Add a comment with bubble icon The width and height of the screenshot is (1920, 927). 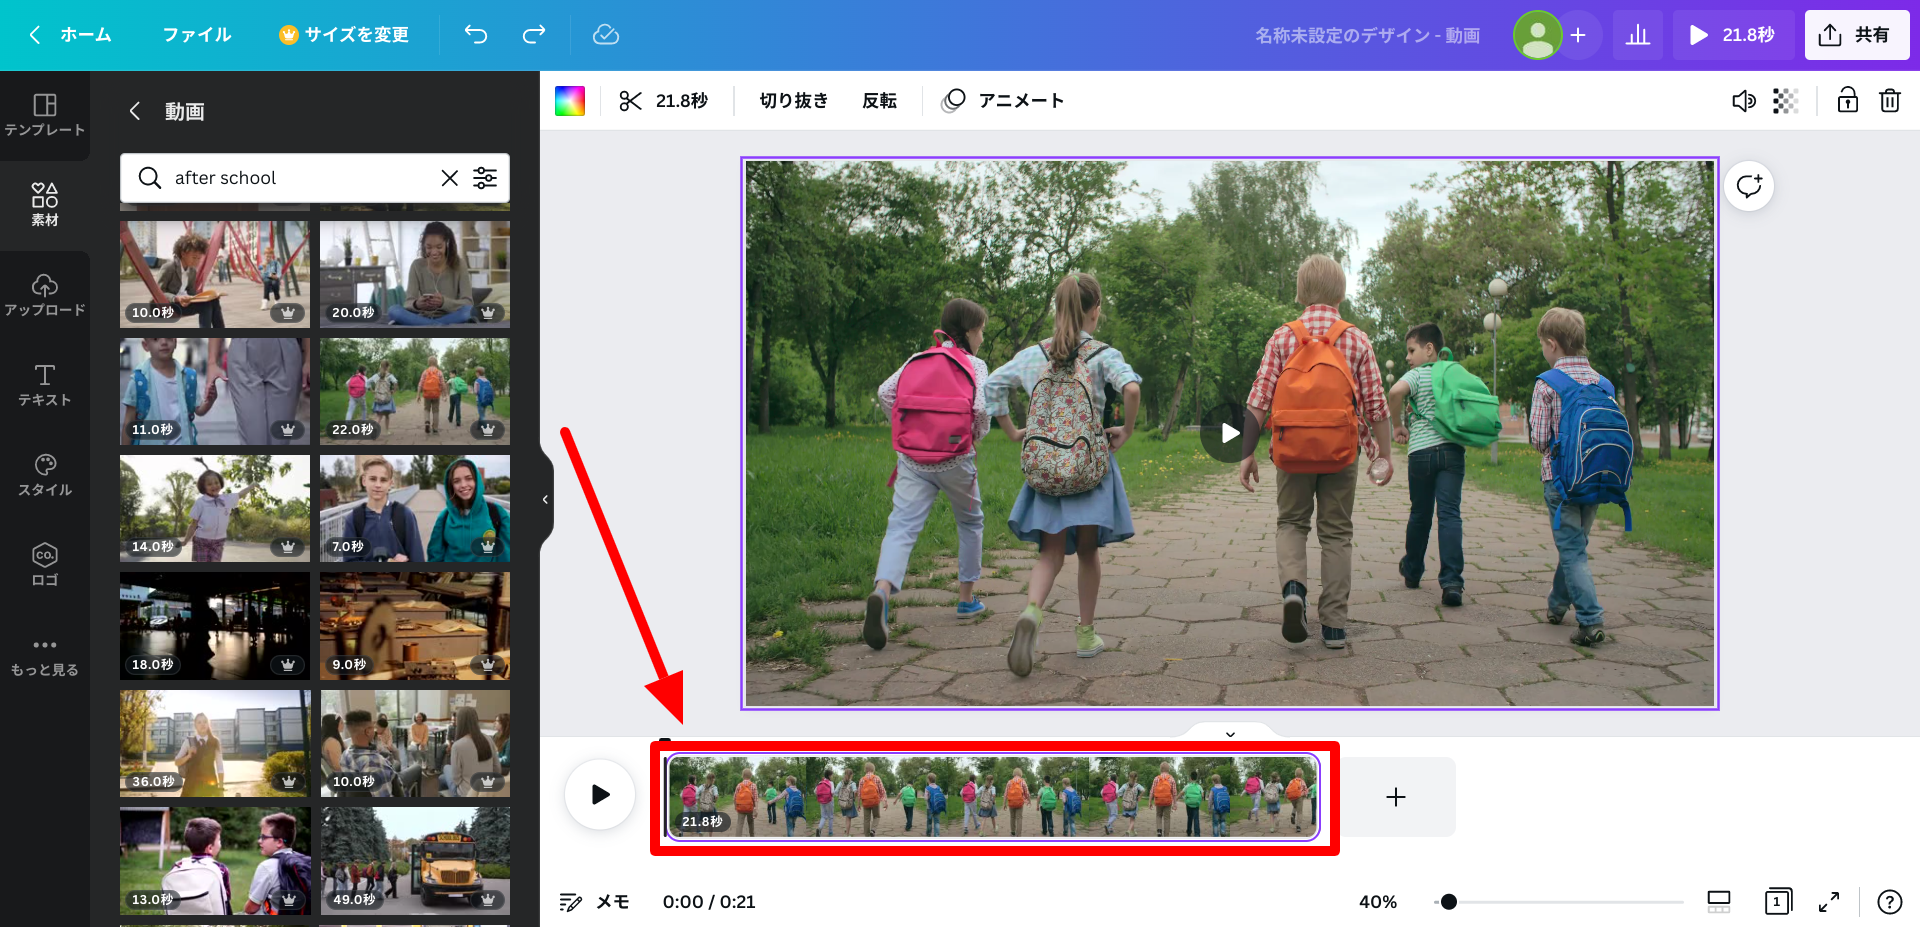click(x=1749, y=186)
